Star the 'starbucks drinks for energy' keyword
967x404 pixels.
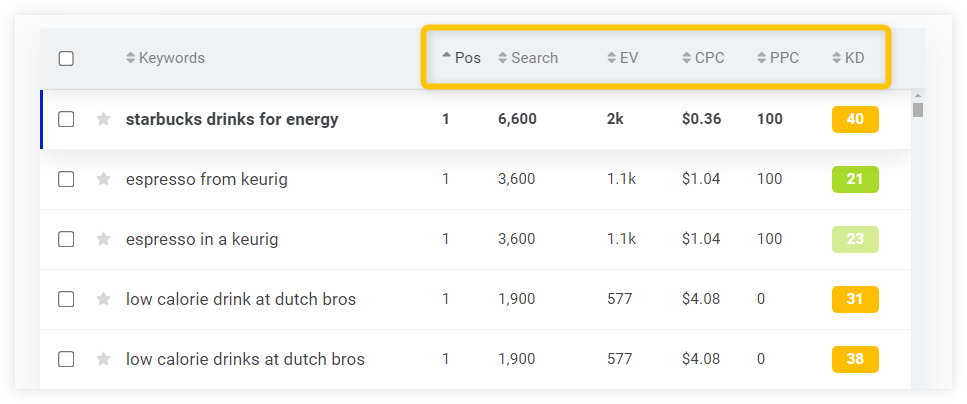(103, 119)
